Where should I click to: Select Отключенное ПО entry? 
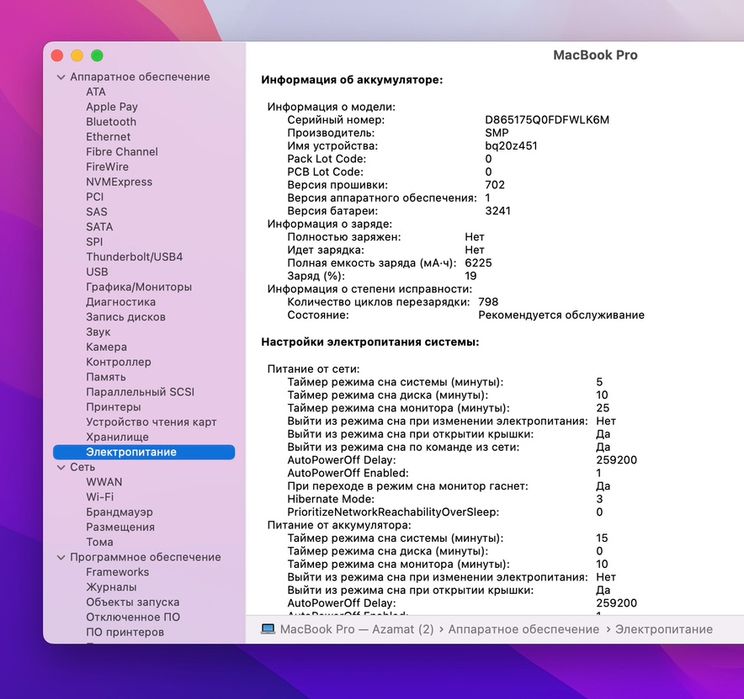(x=133, y=617)
